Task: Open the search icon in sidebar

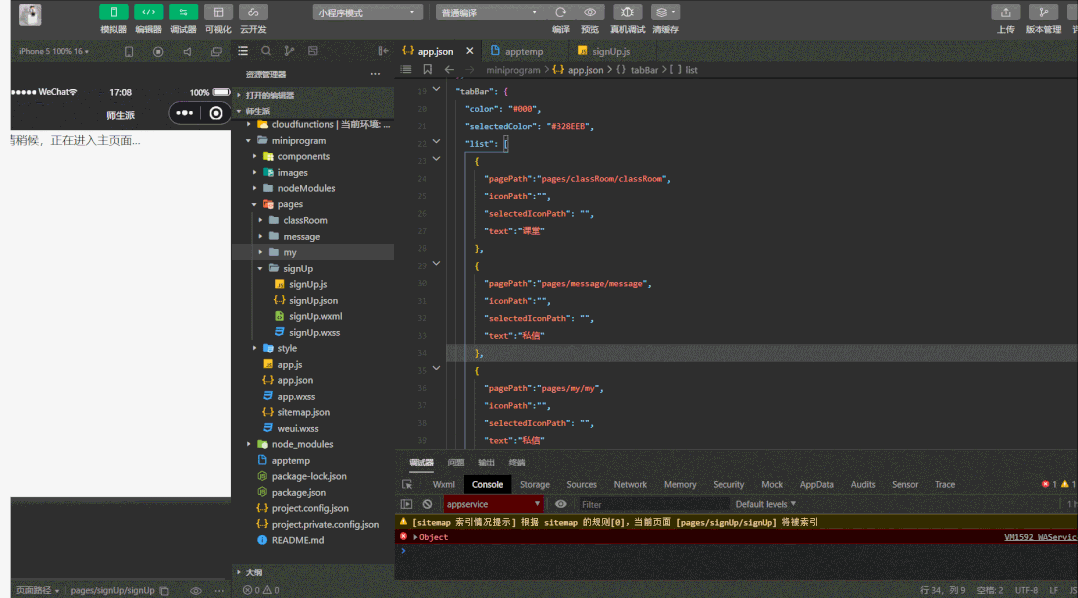Action: click(266, 51)
